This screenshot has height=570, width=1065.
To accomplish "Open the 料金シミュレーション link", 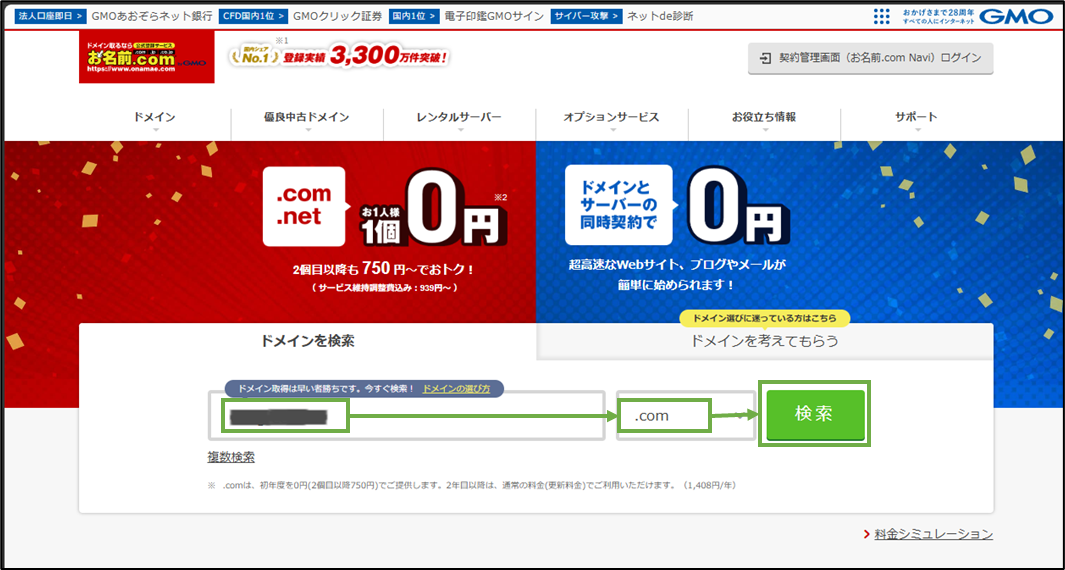I will 934,535.
